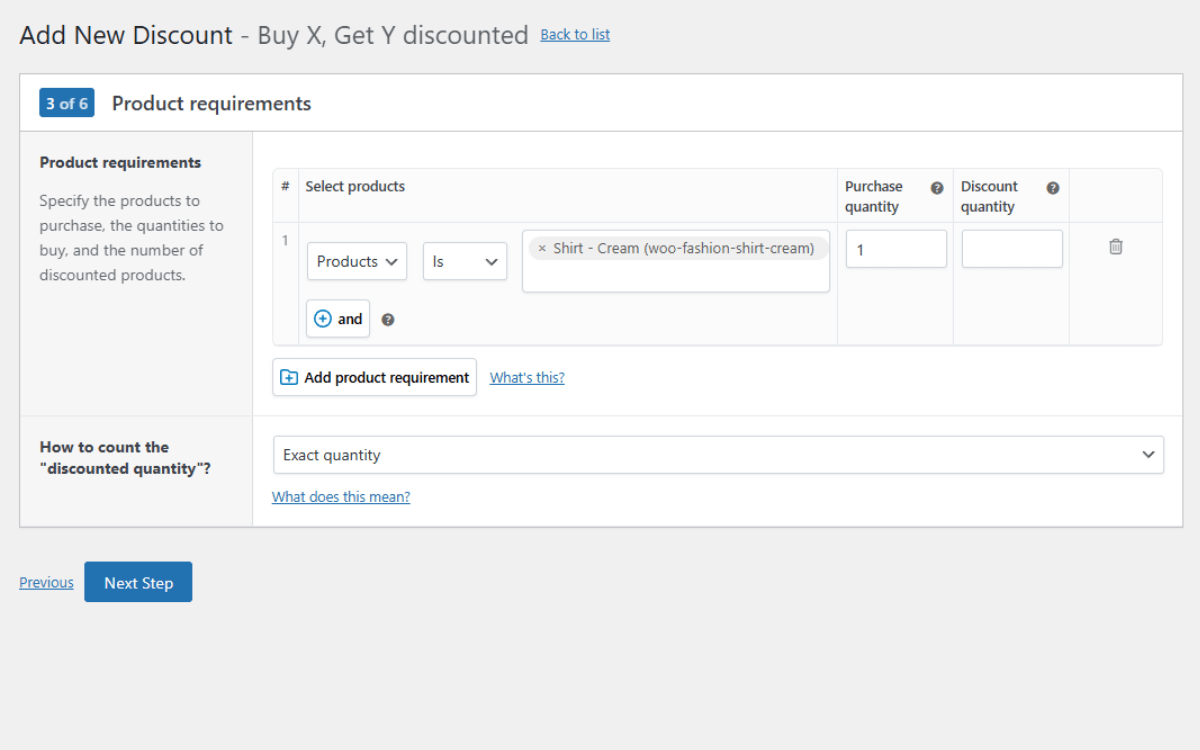Click help icon beside Purchase quantity
The width and height of the screenshot is (1200, 750).
click(937, 188)
